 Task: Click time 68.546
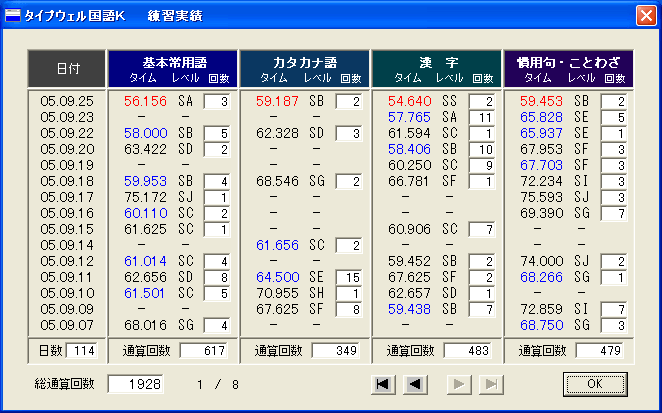click(277, 182)
